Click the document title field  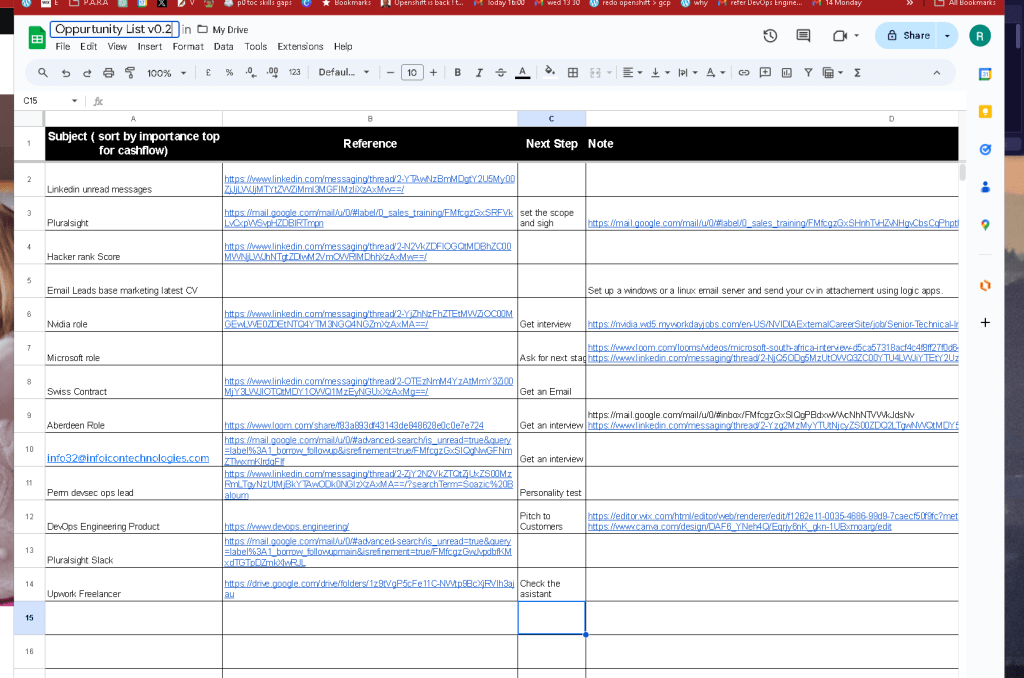click(114, 29)
